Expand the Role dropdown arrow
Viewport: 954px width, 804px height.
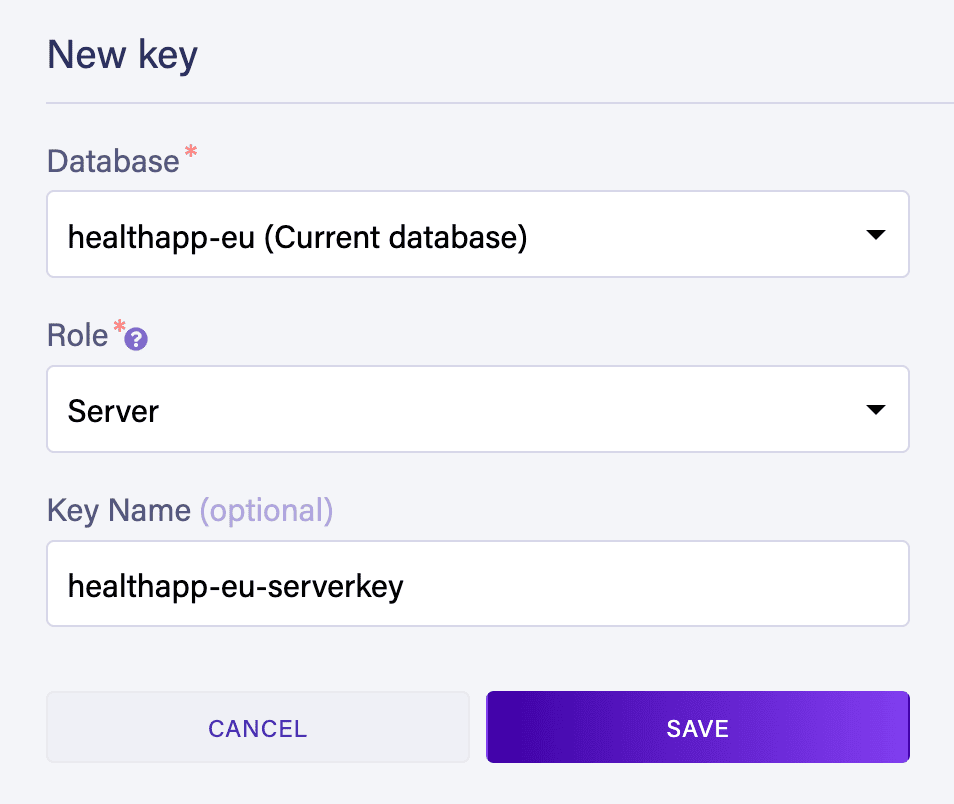pyautogui.click(x=875, y=410)
